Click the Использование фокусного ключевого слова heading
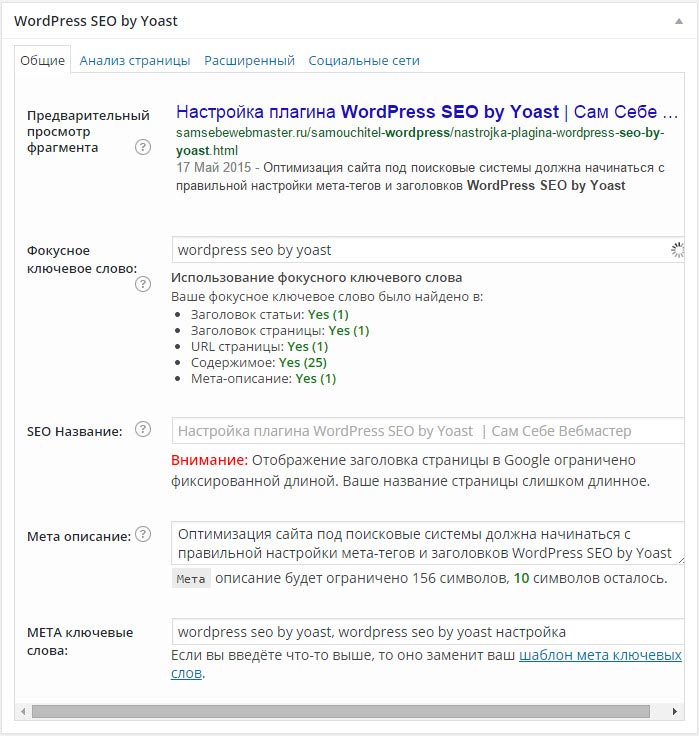The height and width of the screenshot is (736, 699). click(316, 277)
